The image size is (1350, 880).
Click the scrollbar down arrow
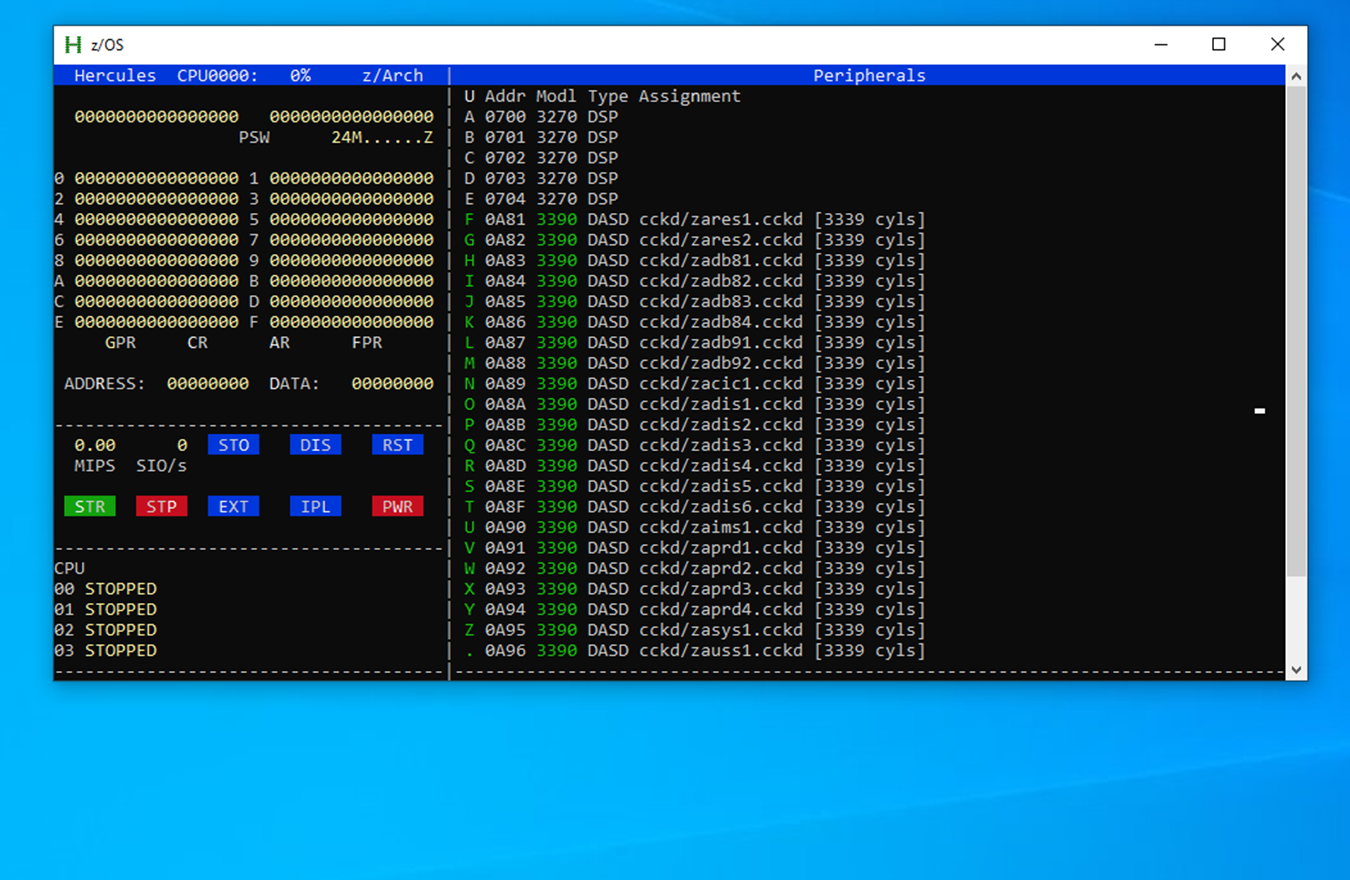coord(1296,670)
